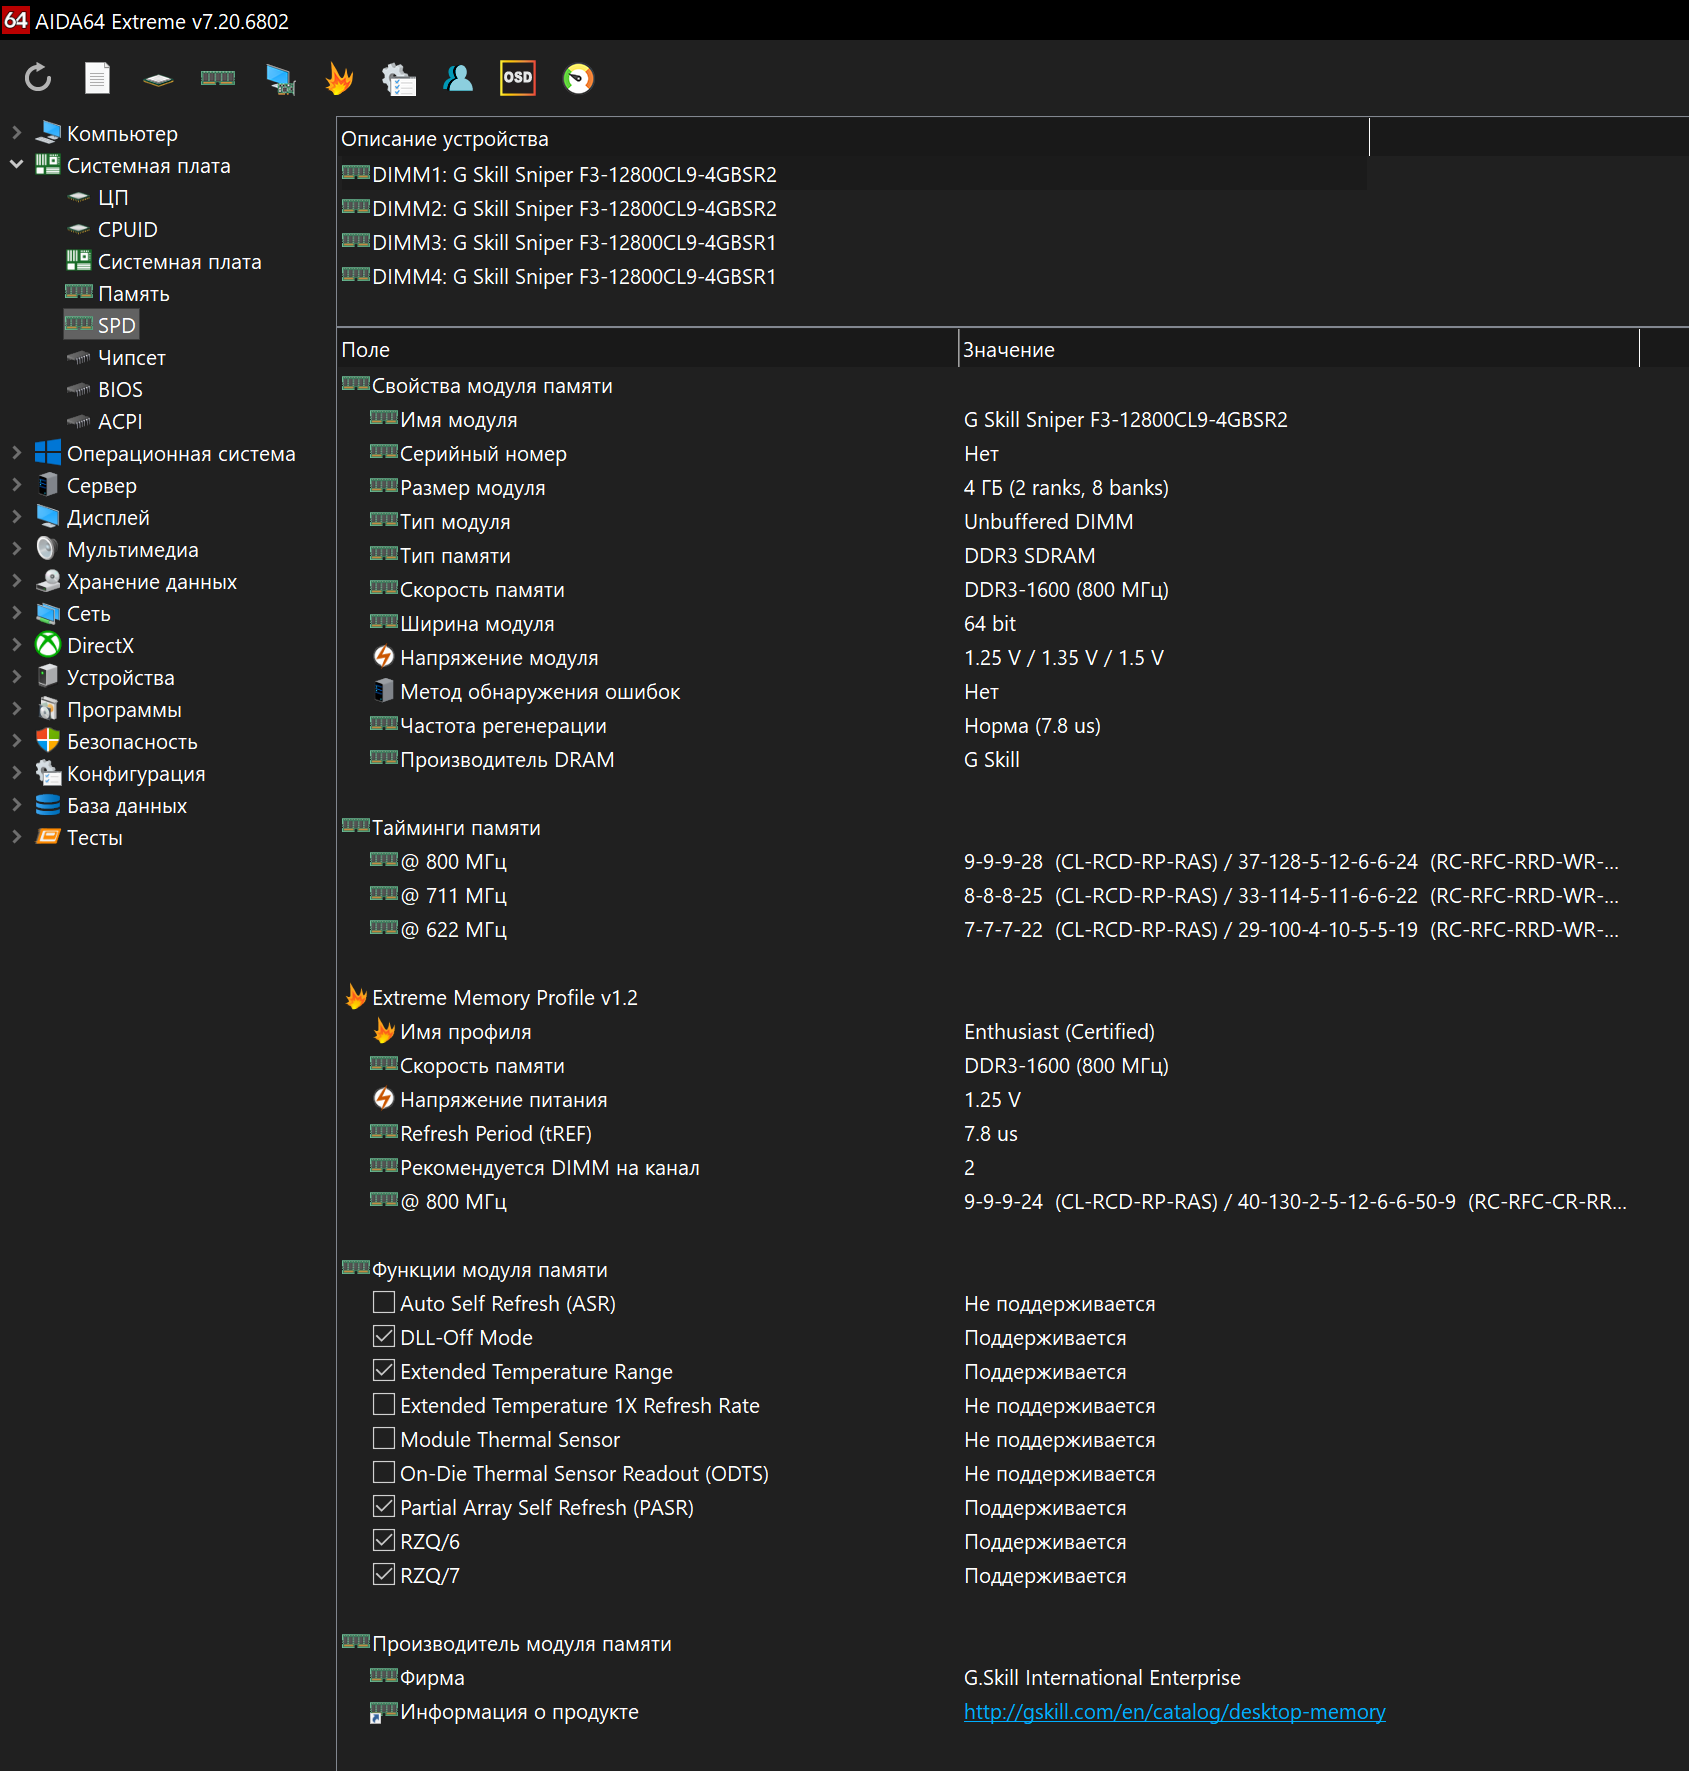Launch the stability test flame icon
Viewport: 1689px width, 1771px height.
coord(340,78)
